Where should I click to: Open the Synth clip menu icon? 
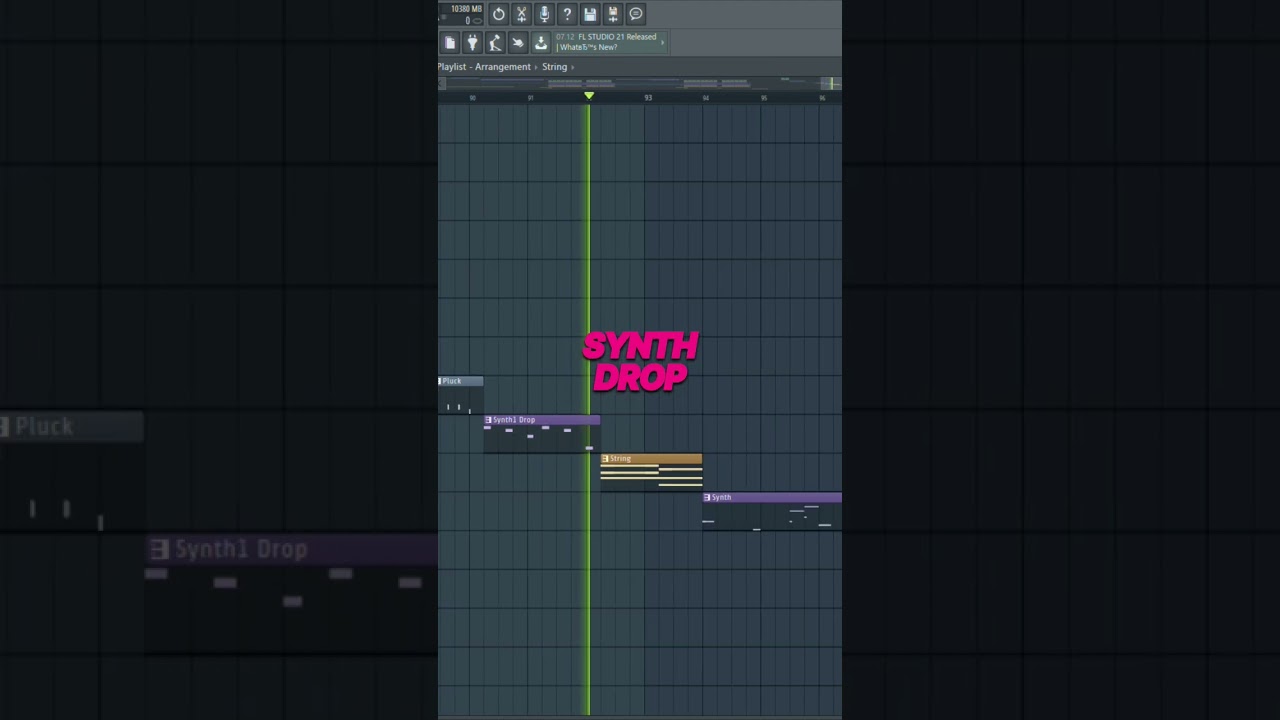(707, 497)
